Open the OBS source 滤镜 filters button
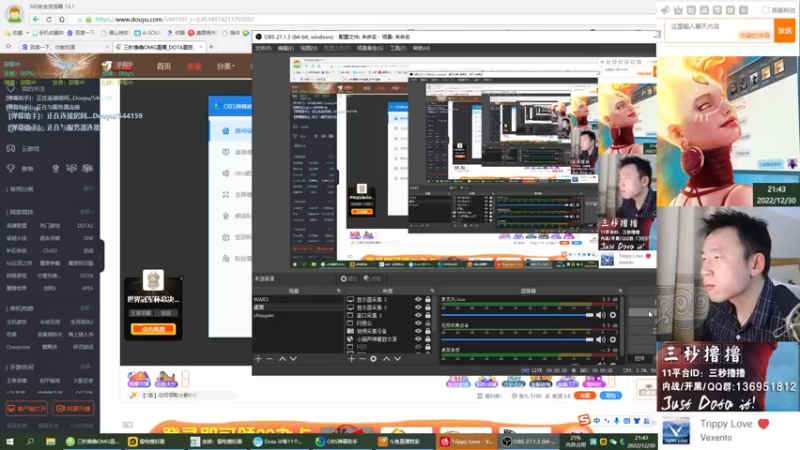This screenshot has width=800, height=450. tap(372, 279)
